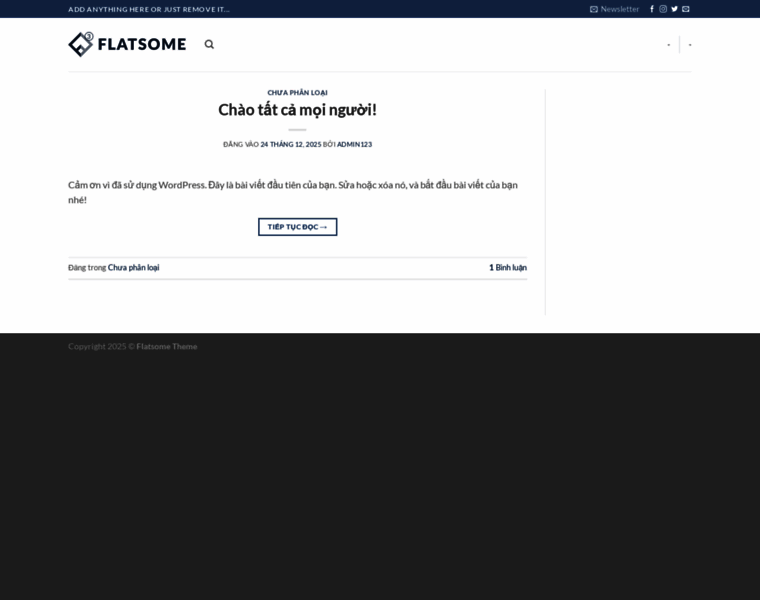Click the post date '24 THÁNG 12, 2025'

tap(291, 144)
